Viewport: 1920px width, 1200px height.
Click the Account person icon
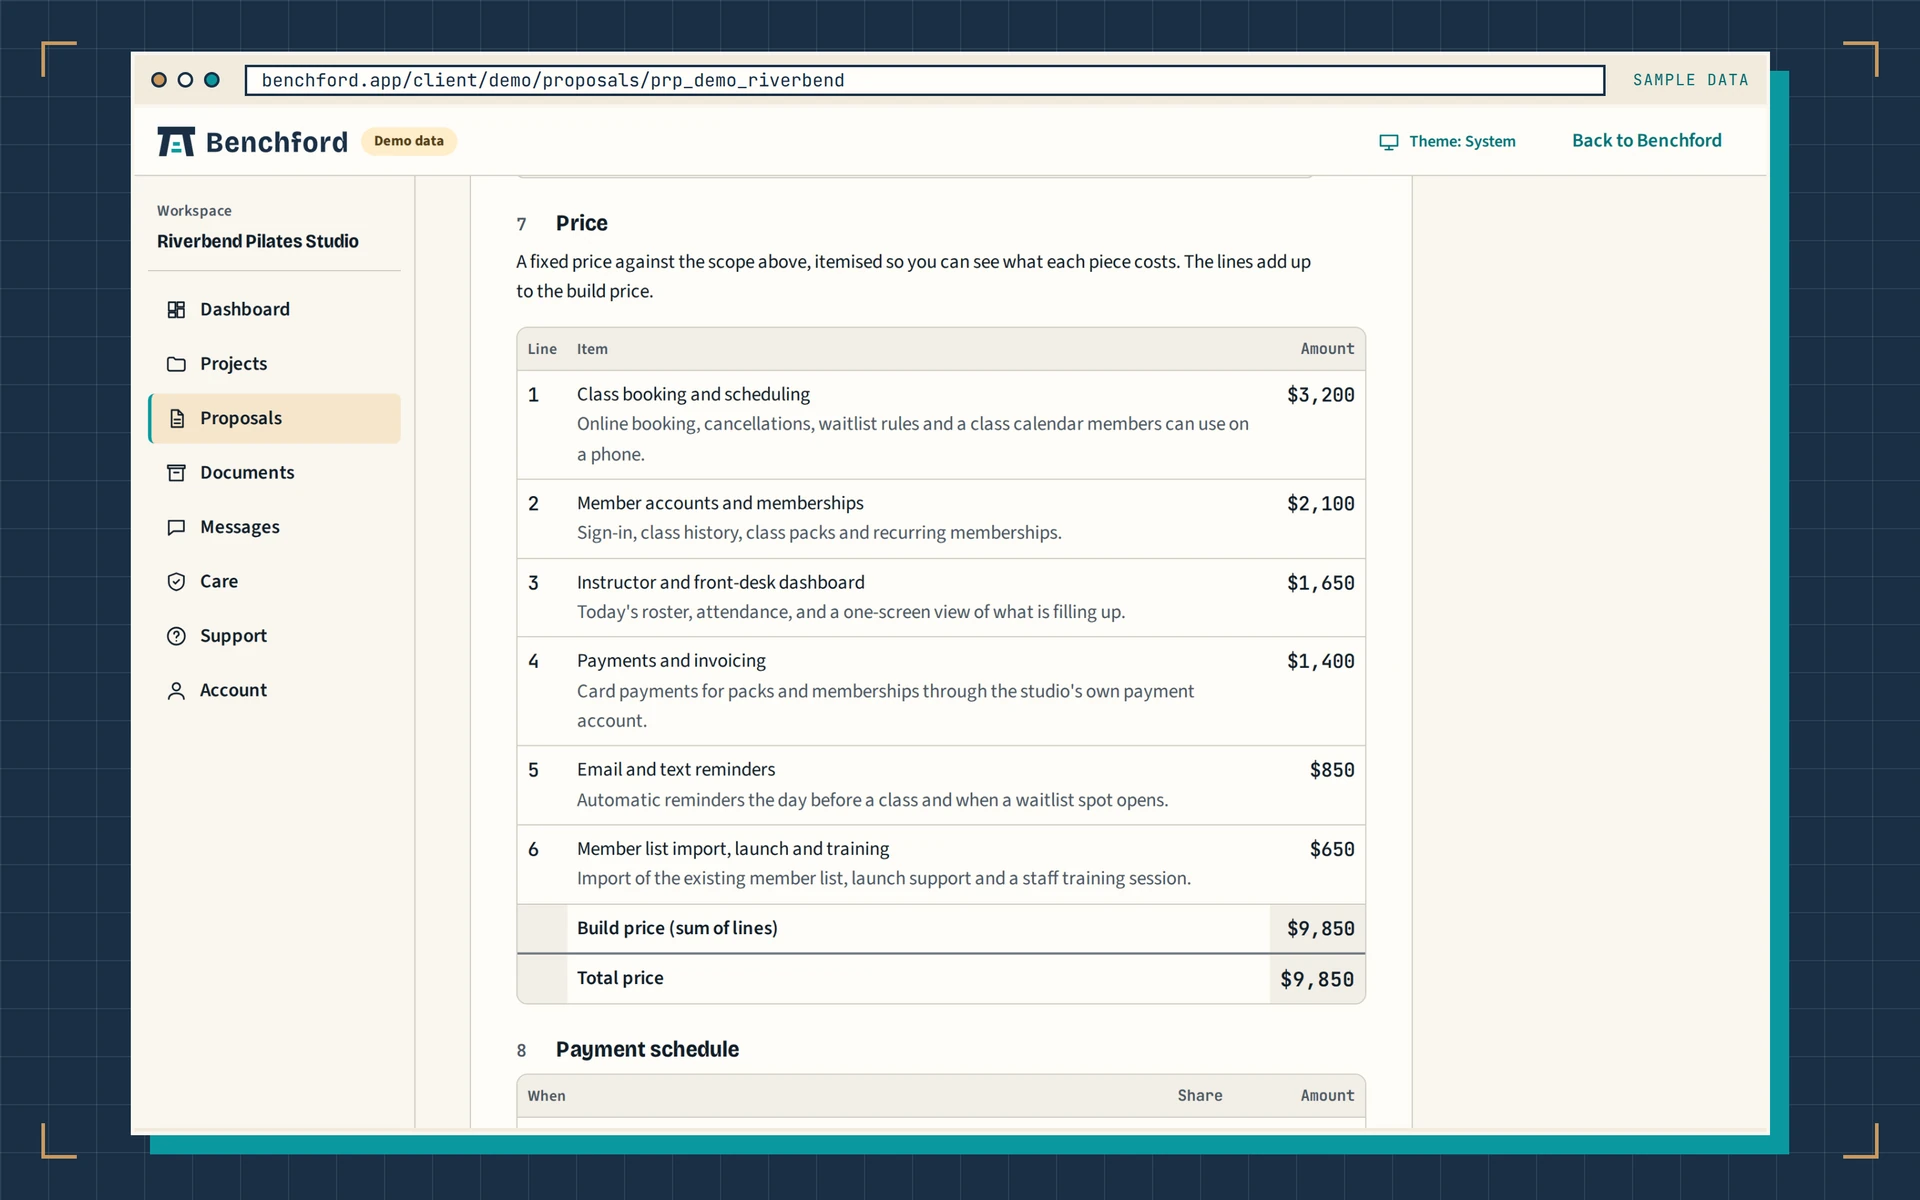coord(176,691)
